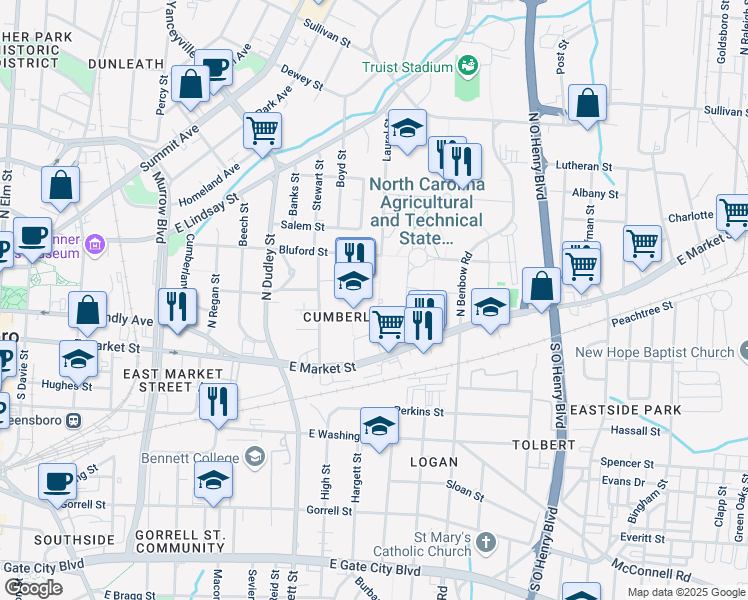Select the shopping bag marker beside Percy St
Image resolution: width=748 pixels, height=600 pixels.
coord(190,88)
